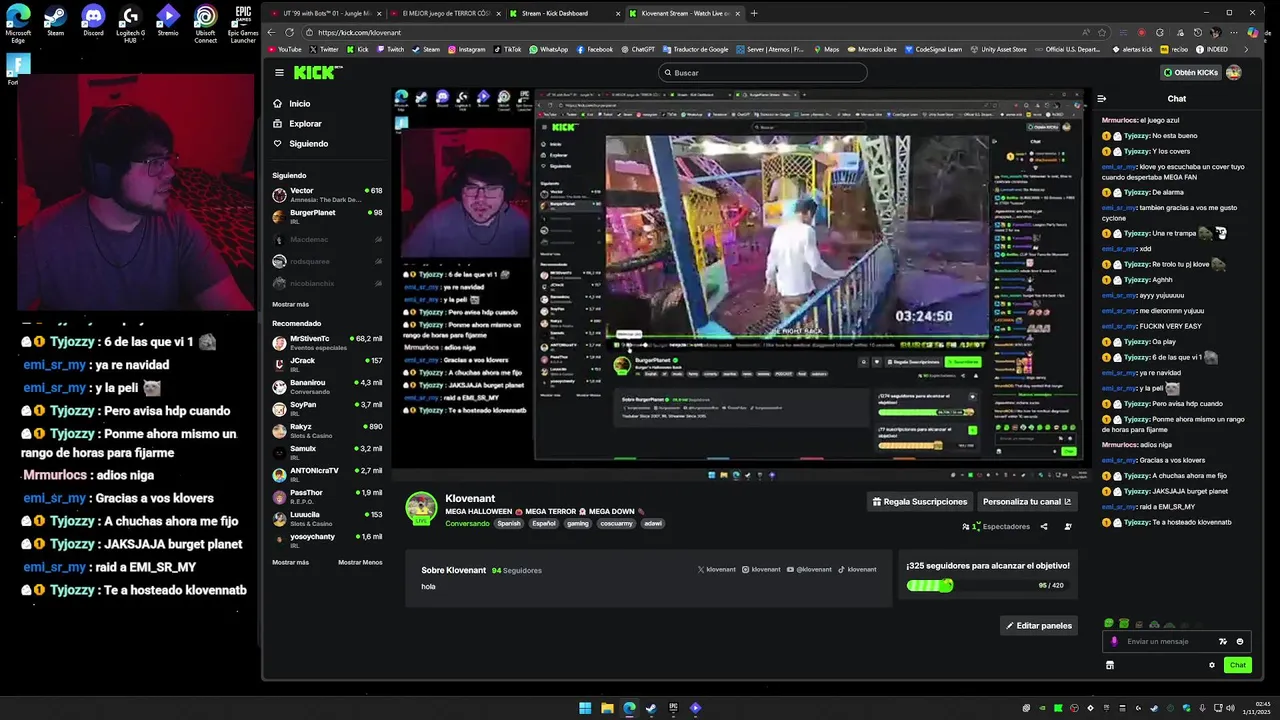Open the Windows Start menu on taskbar
This screenshot has width=1280, height=720.
[x=585, y=708]
